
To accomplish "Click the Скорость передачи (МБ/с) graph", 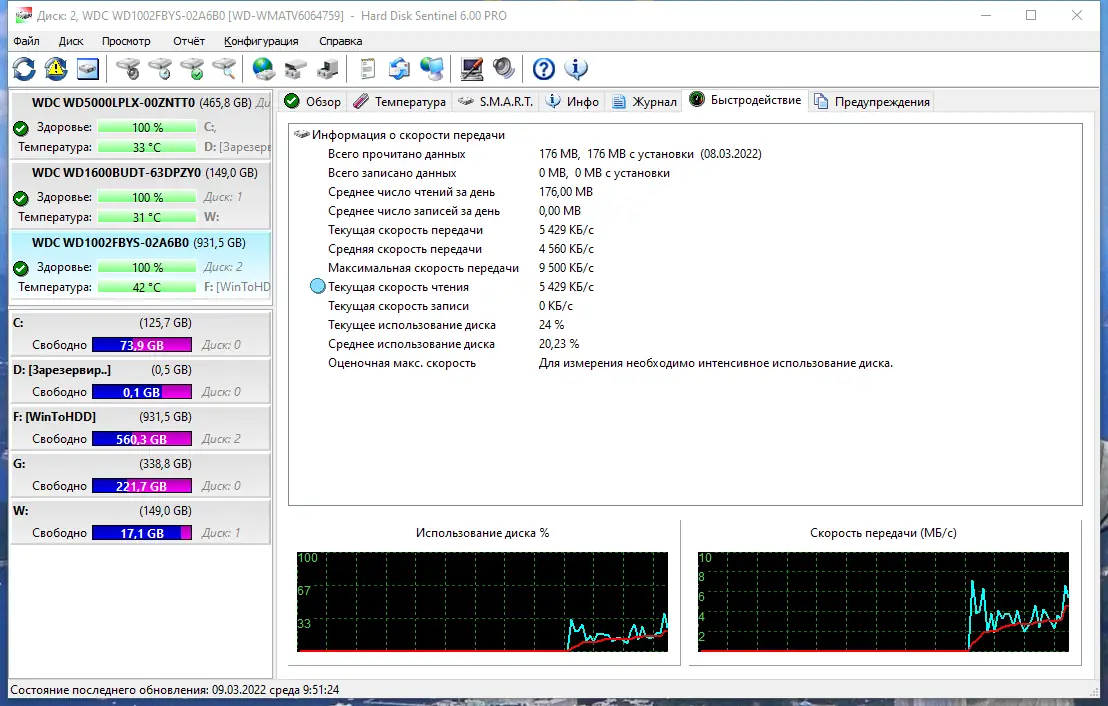I will point(883,601).
